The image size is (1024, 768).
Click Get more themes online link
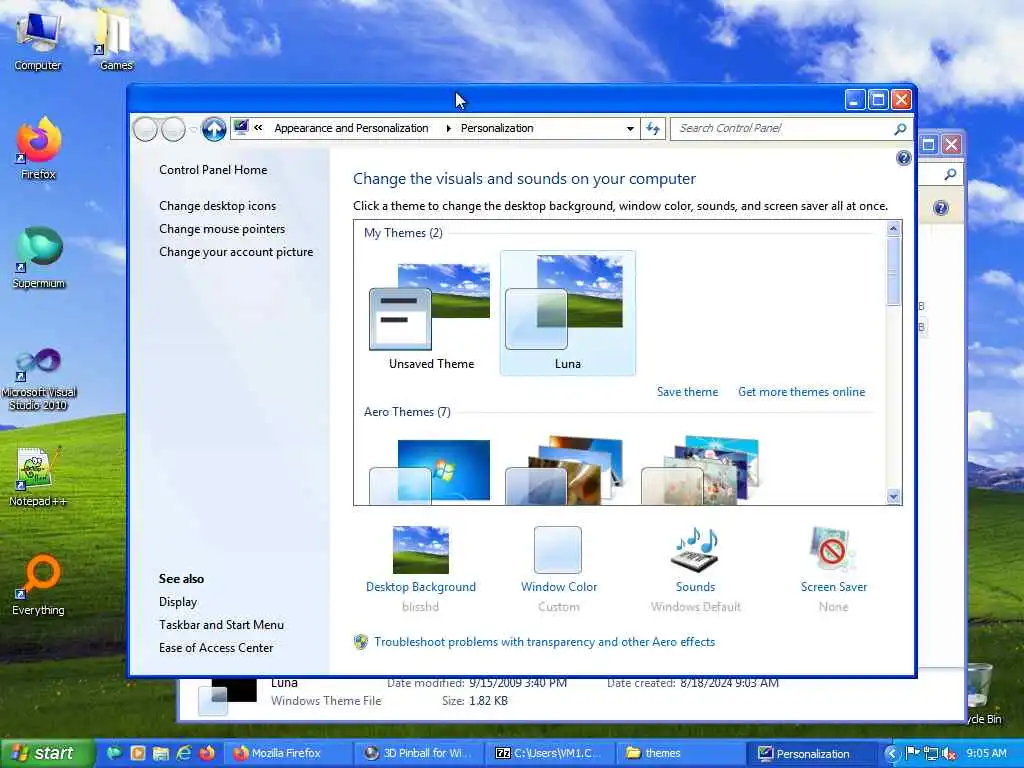pos(801,392)
